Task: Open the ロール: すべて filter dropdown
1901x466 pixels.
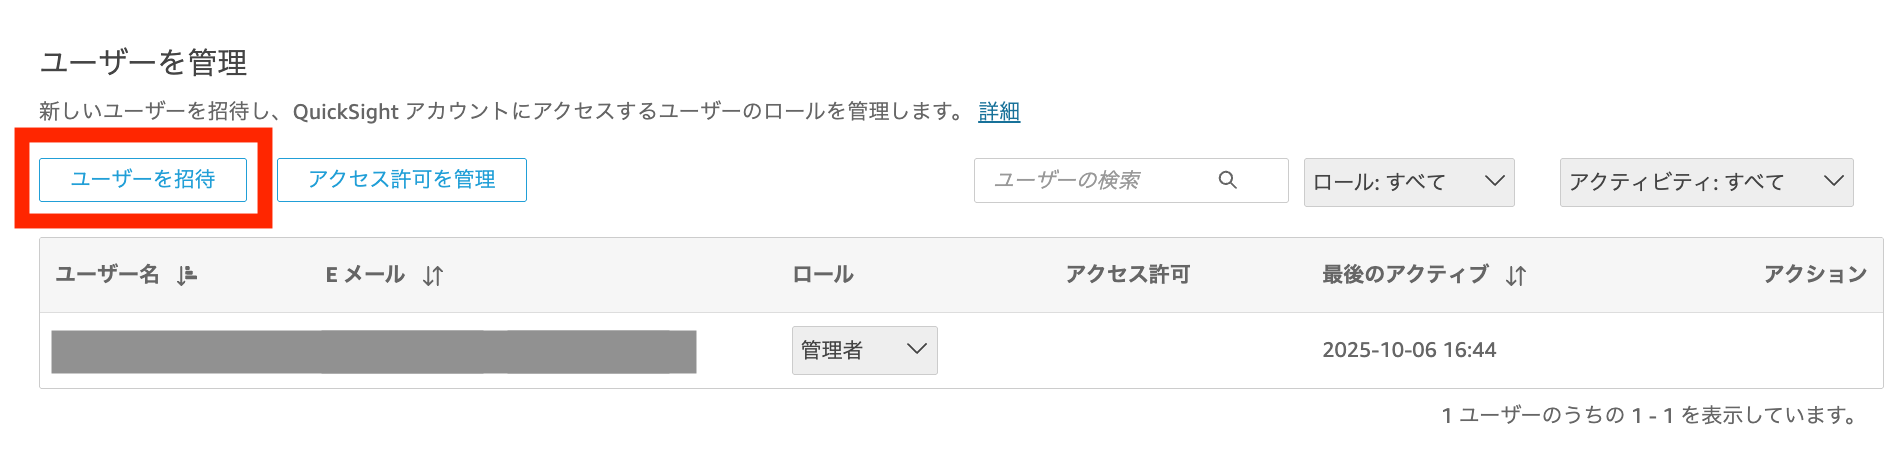Action: pos(1408,182)
